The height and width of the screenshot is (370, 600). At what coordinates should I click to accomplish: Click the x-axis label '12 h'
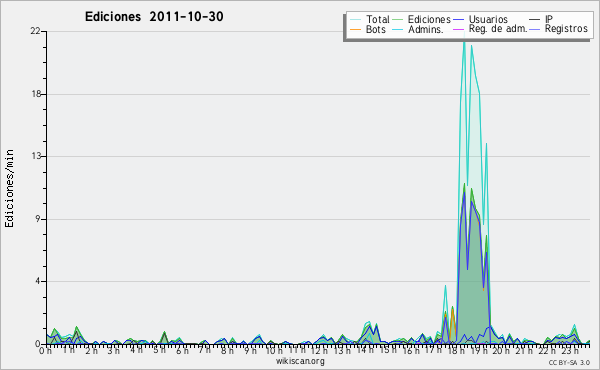click(319, 350)
